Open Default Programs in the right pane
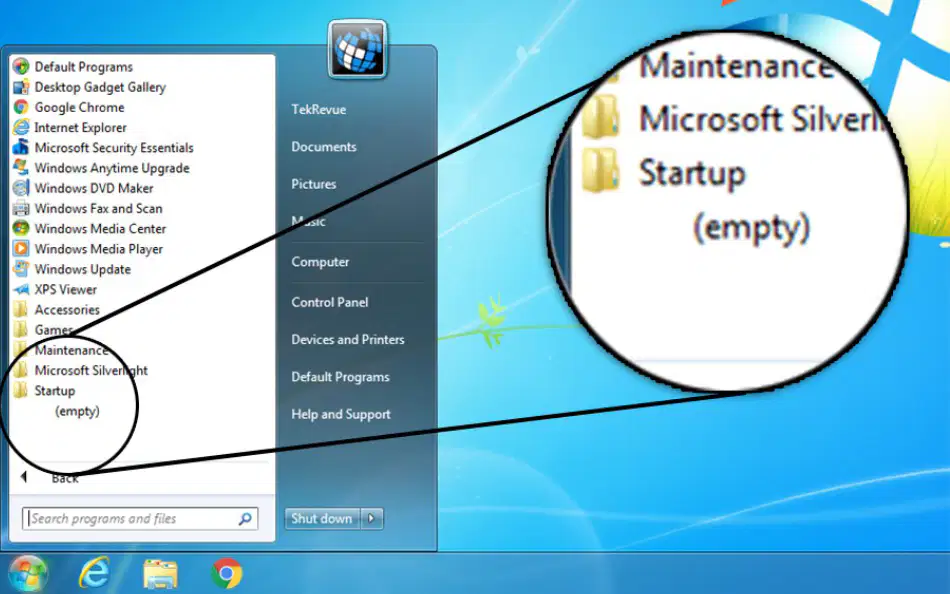Screen dimensions: 950x594 (x=340, y=377)
